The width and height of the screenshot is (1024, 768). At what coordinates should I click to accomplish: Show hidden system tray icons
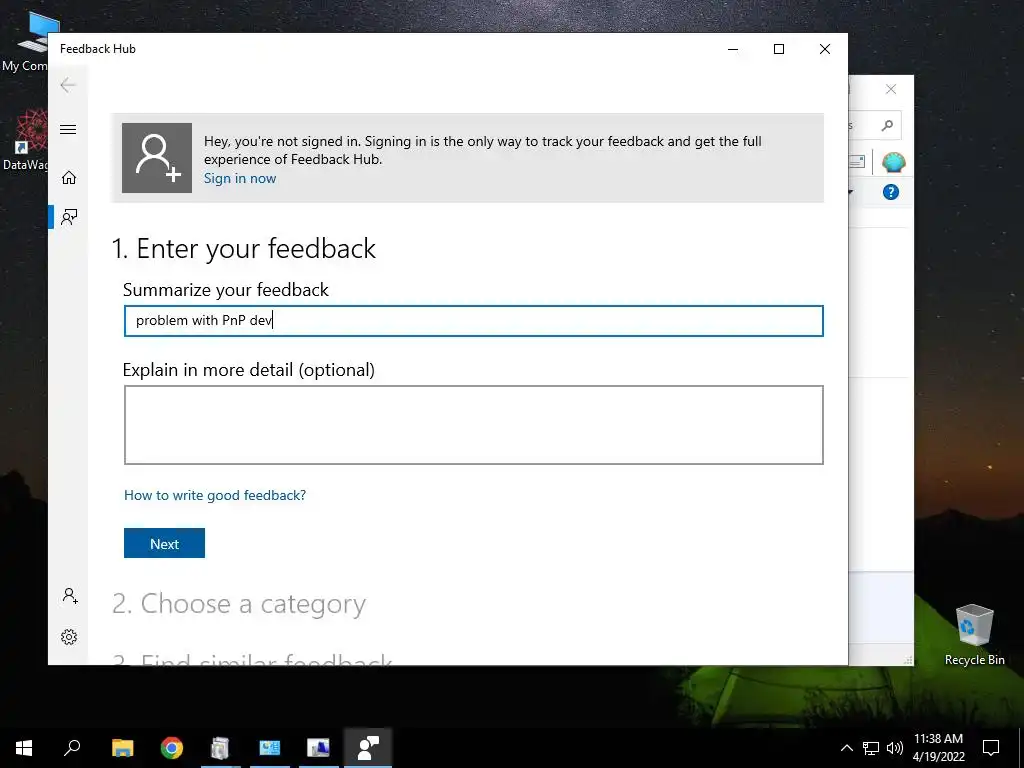tap(846, 748)
